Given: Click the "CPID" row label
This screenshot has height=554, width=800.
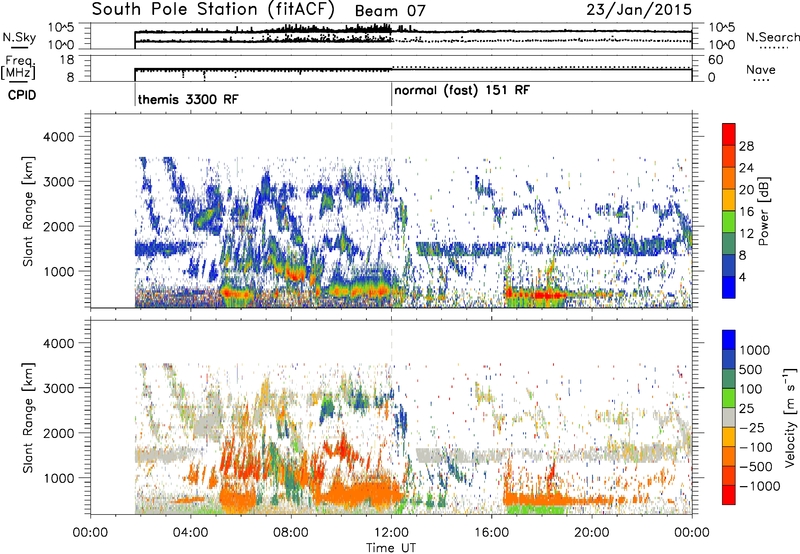Looking at the screenshot, I should (x=22, y=95).
